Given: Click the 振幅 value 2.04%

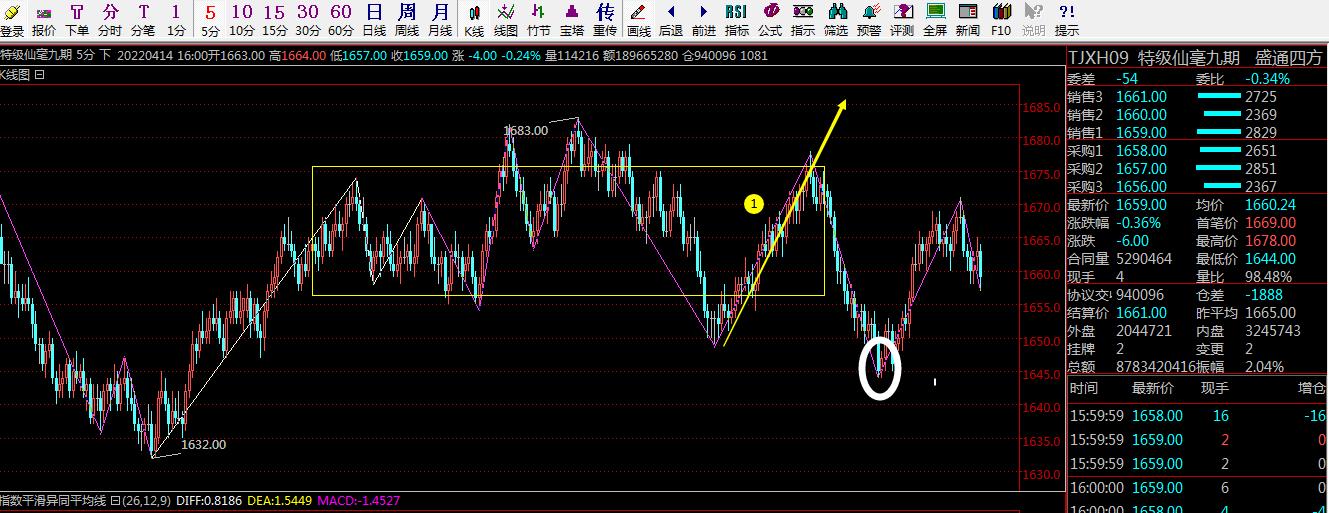Looking at the screenshot, I should pyautogui.click(x=1266, y=366).
